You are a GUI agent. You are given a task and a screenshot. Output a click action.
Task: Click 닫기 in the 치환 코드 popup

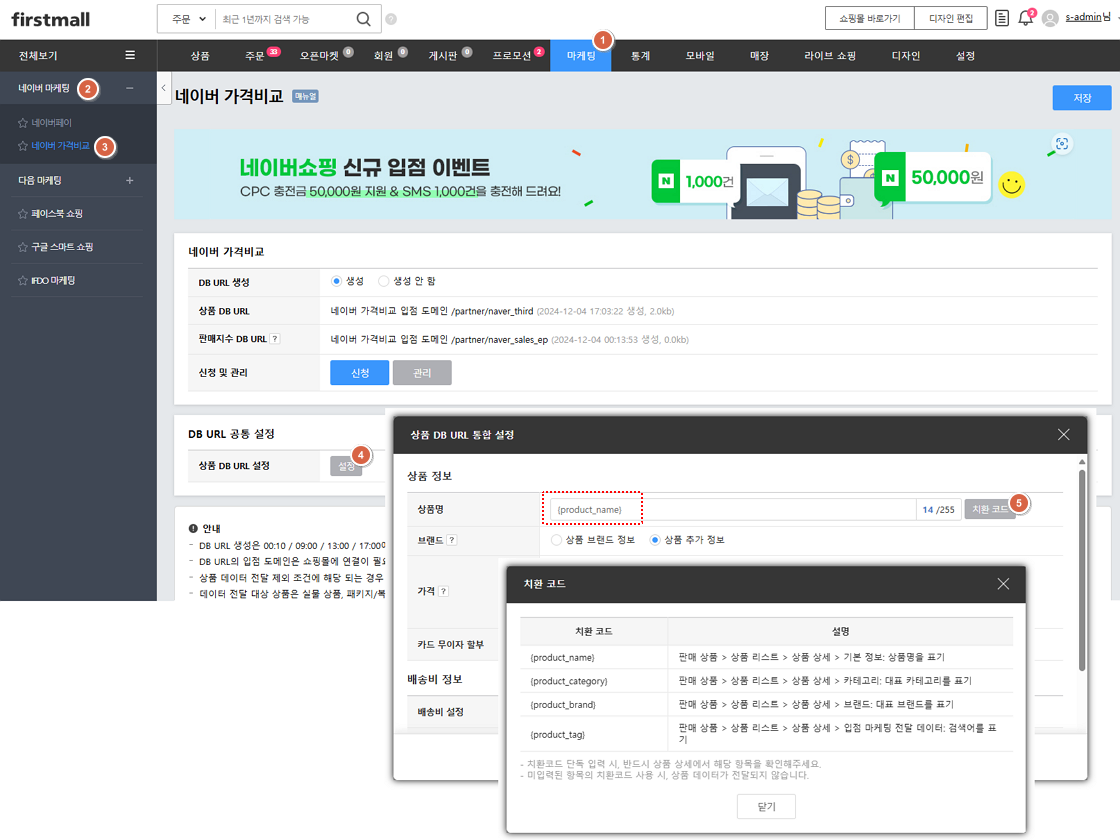click(766, 806)
